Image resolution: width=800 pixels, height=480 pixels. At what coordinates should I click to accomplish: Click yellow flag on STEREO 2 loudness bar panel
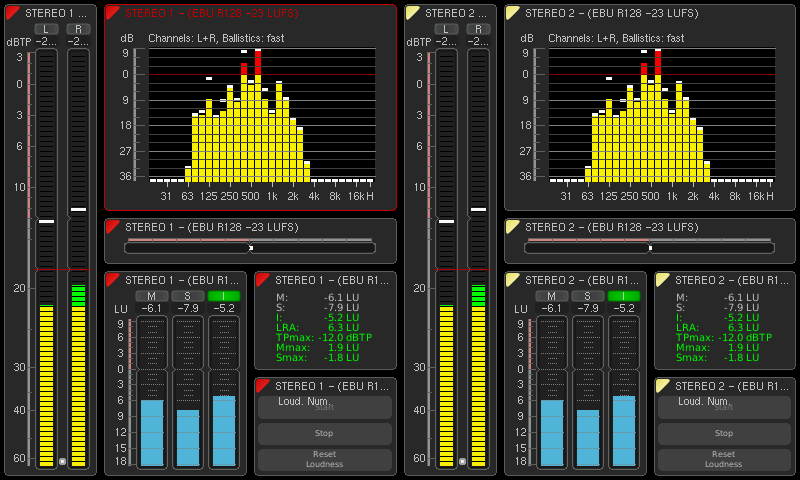(x=512, y=226)
